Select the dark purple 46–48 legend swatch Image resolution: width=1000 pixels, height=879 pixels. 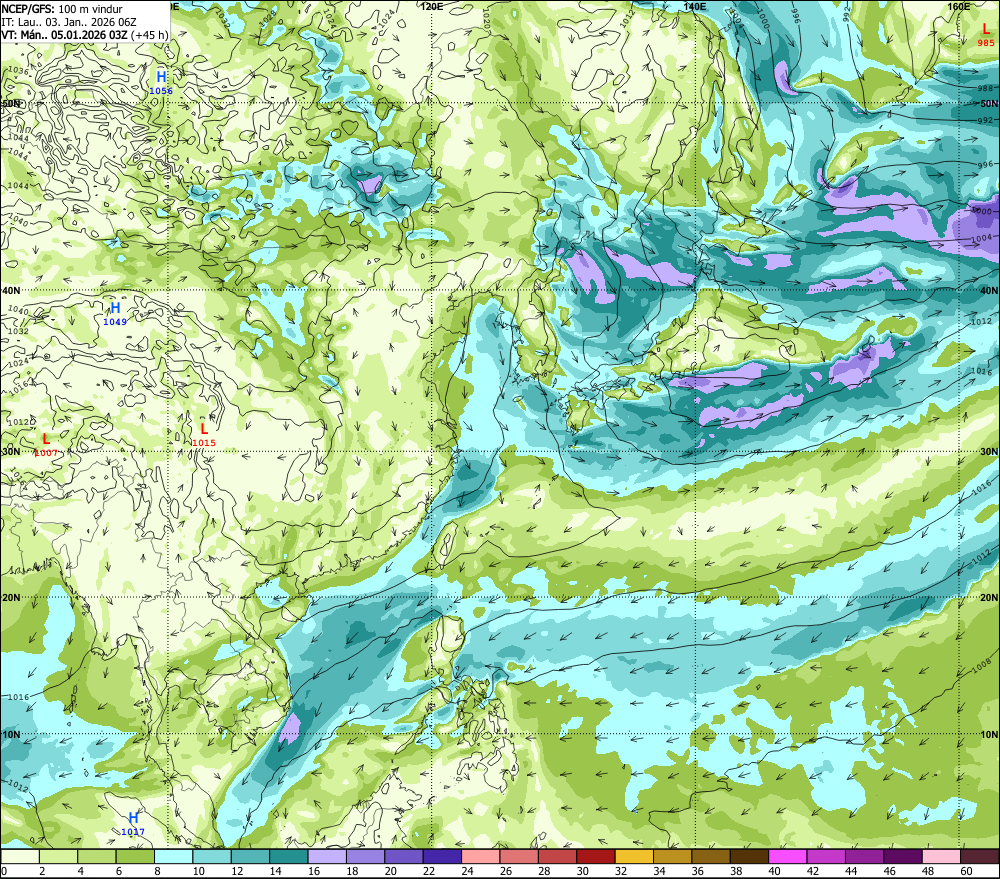(x=902, y=857)
